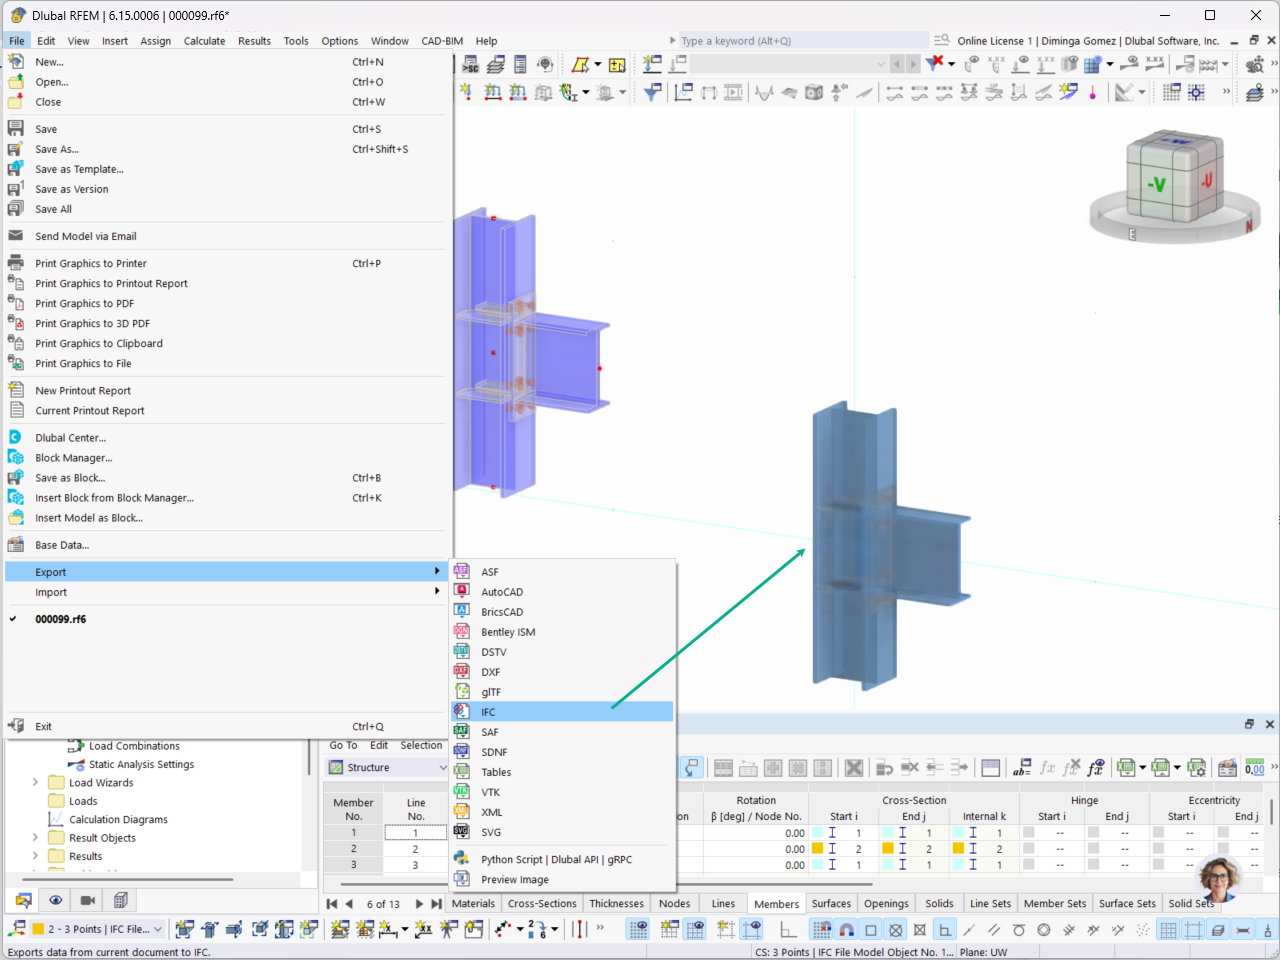1280x960 pixels.
Task: Select Loads folder in navigator tree
Action: 83,801
